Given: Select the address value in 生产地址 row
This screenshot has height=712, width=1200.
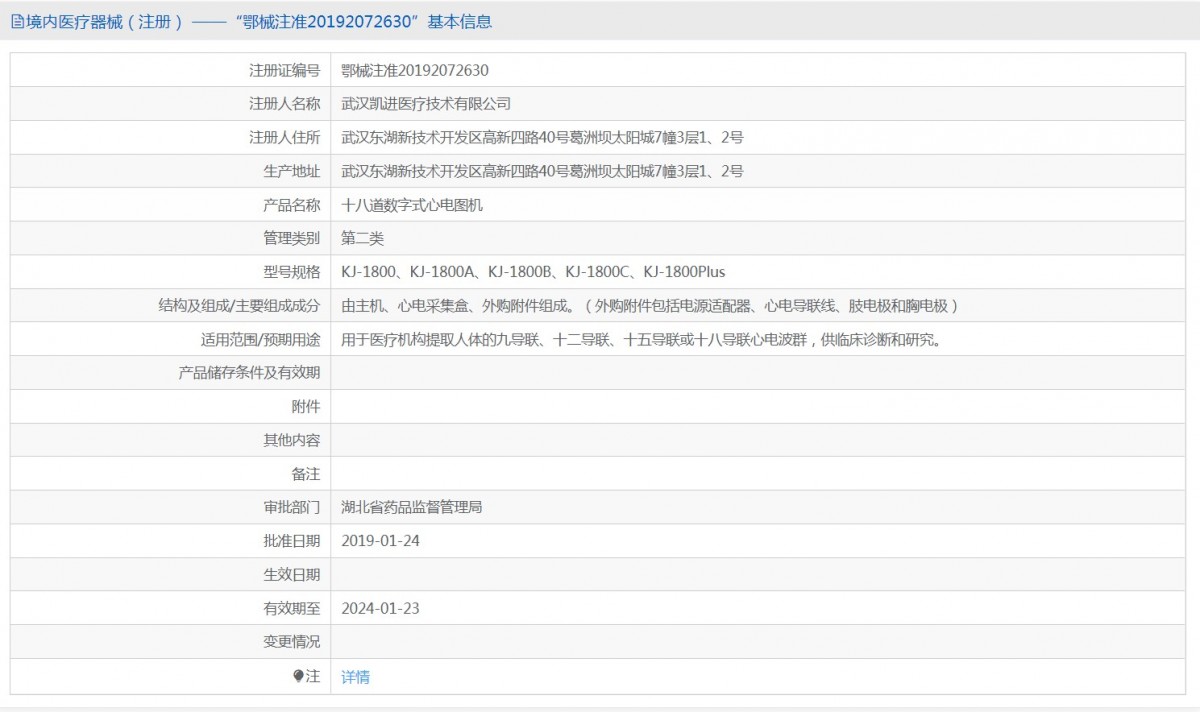Looking at the screenshot, I should pyautogui.click(x=542, y=171).
